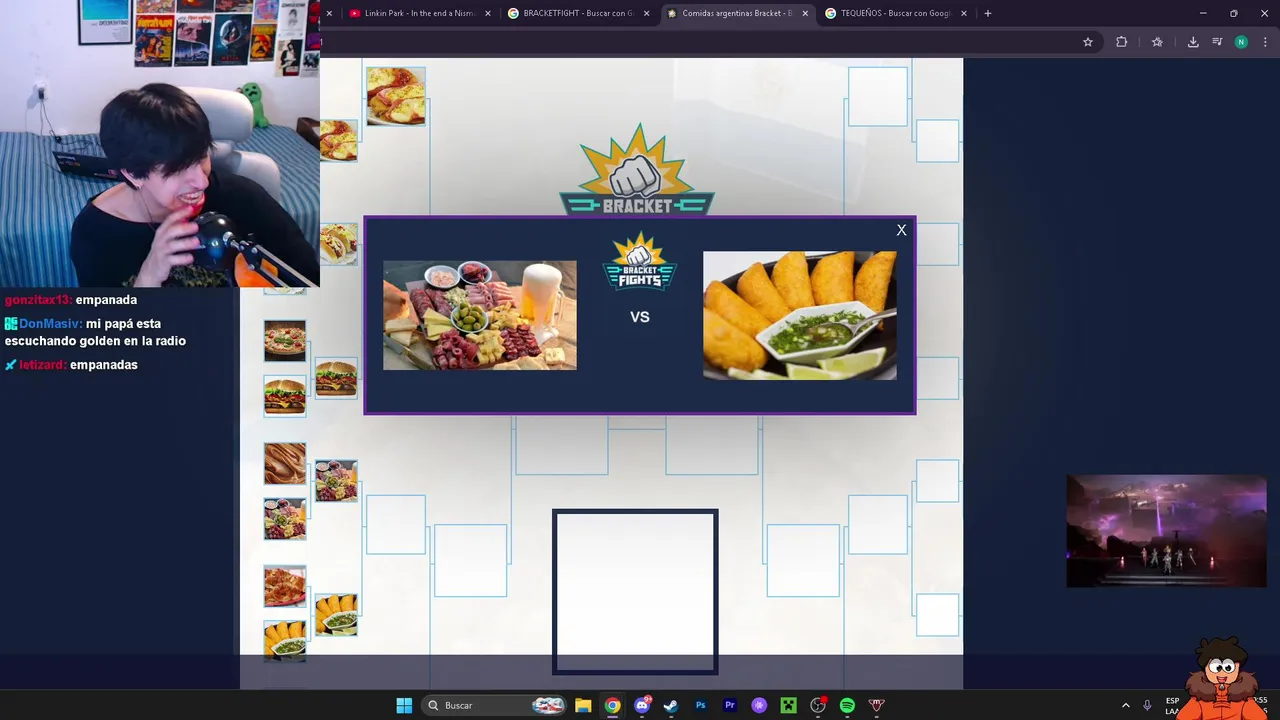Image resolution: width=1280 pixels, height=720 pixels.
Task: Click the whole pizza thumbnail in the bracket
Action: 285,341
